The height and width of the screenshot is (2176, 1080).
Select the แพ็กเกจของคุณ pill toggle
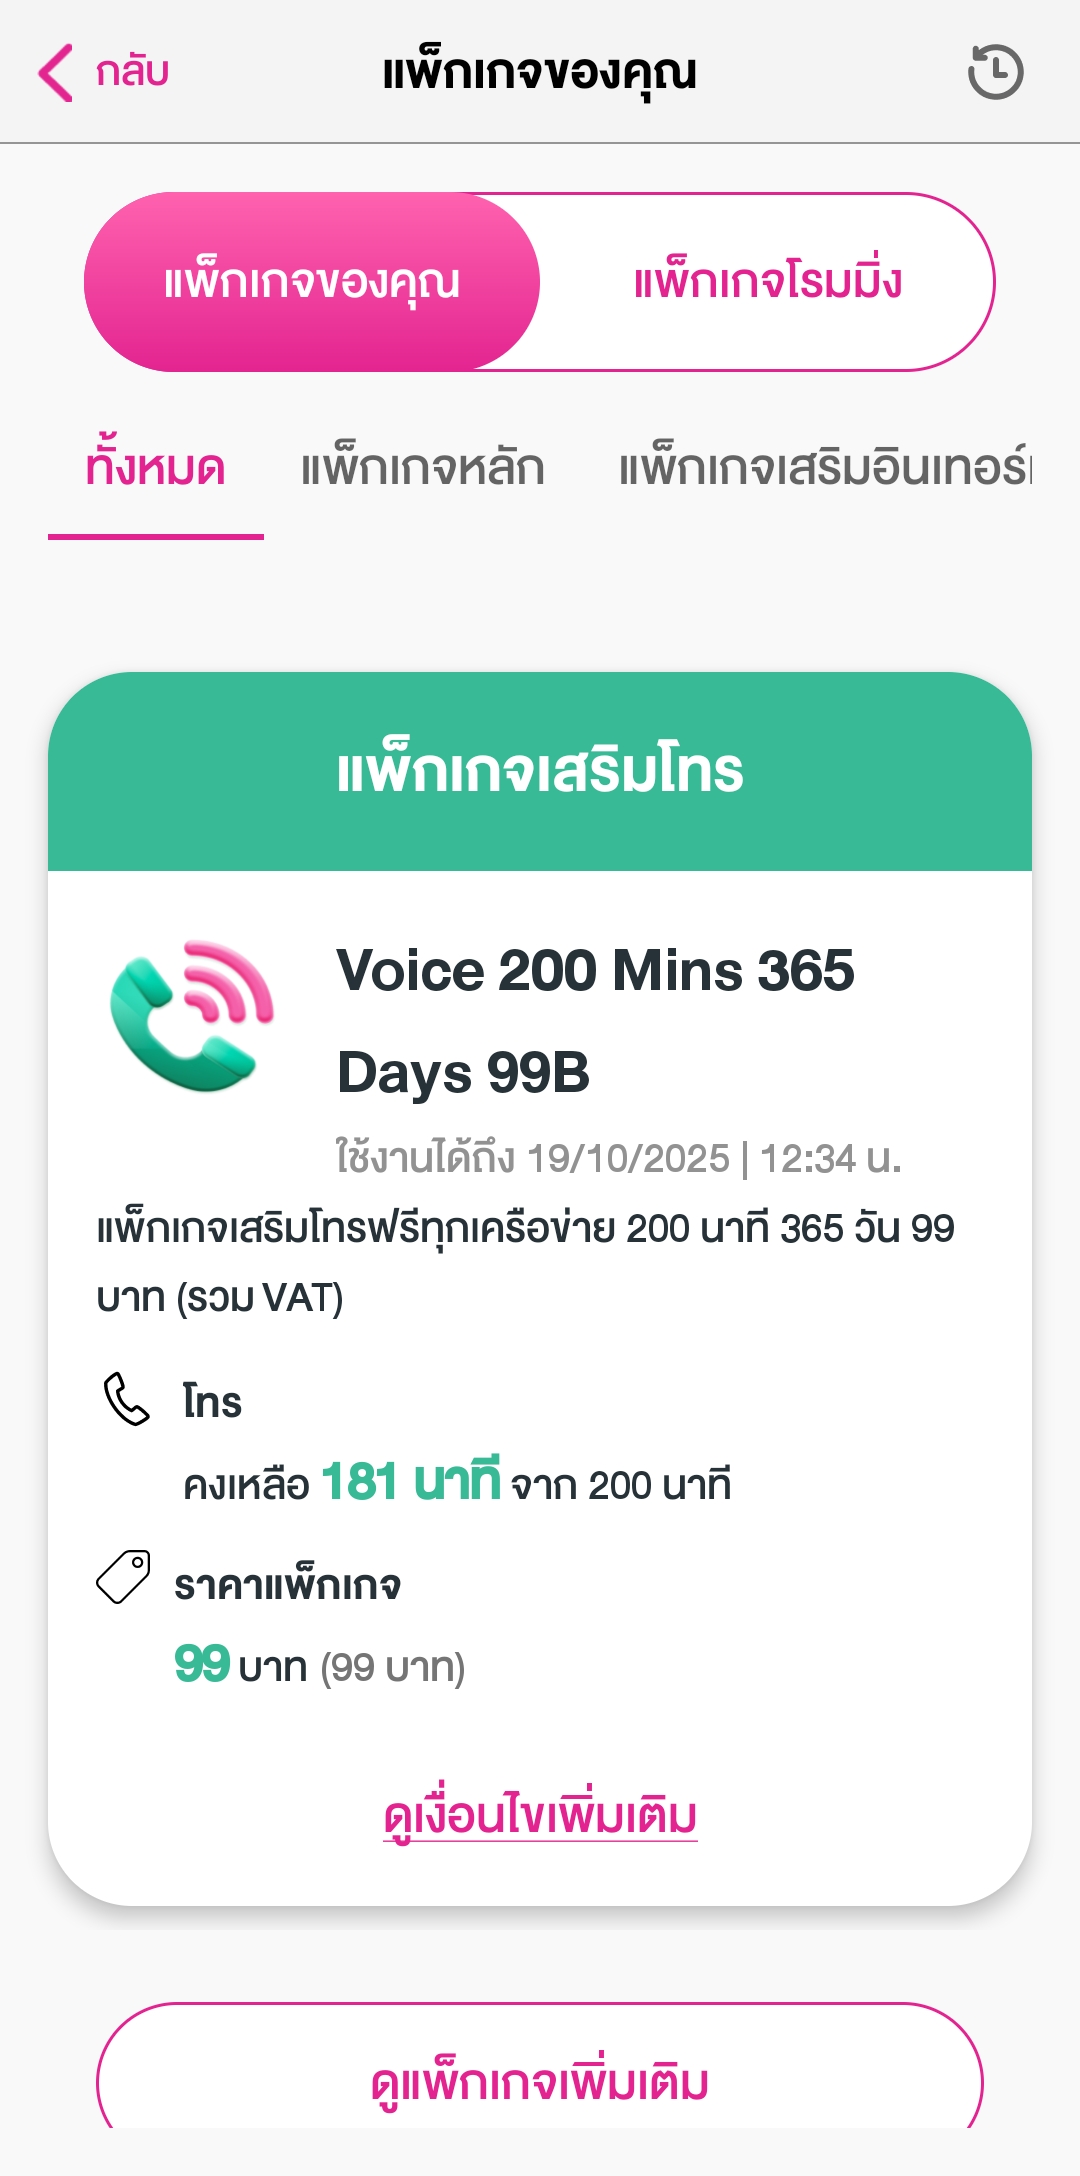(x=312, y=282)
